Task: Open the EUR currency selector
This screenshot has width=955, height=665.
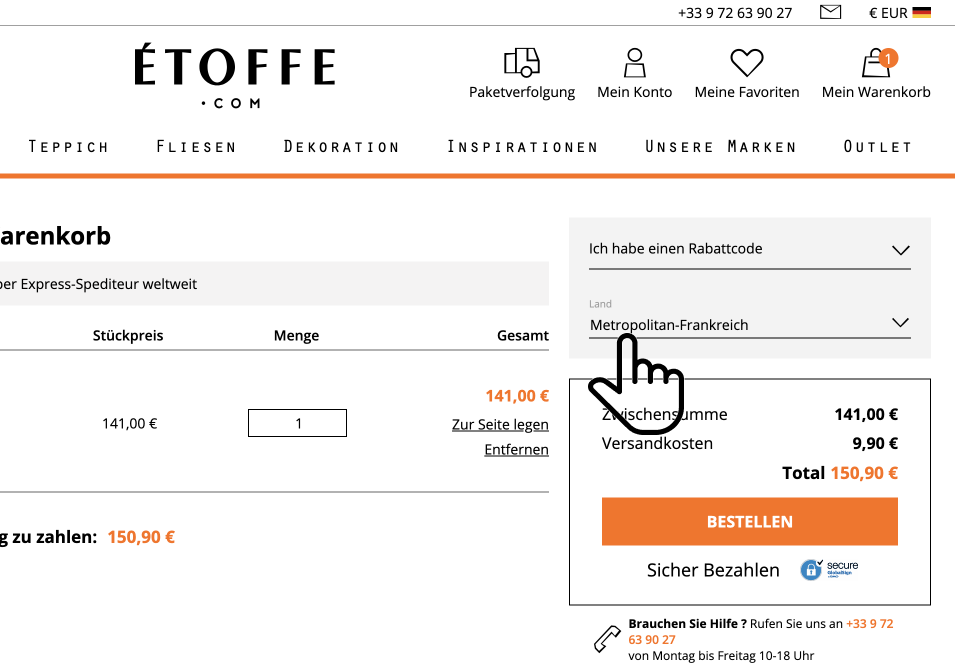Action: pos(887,13)
